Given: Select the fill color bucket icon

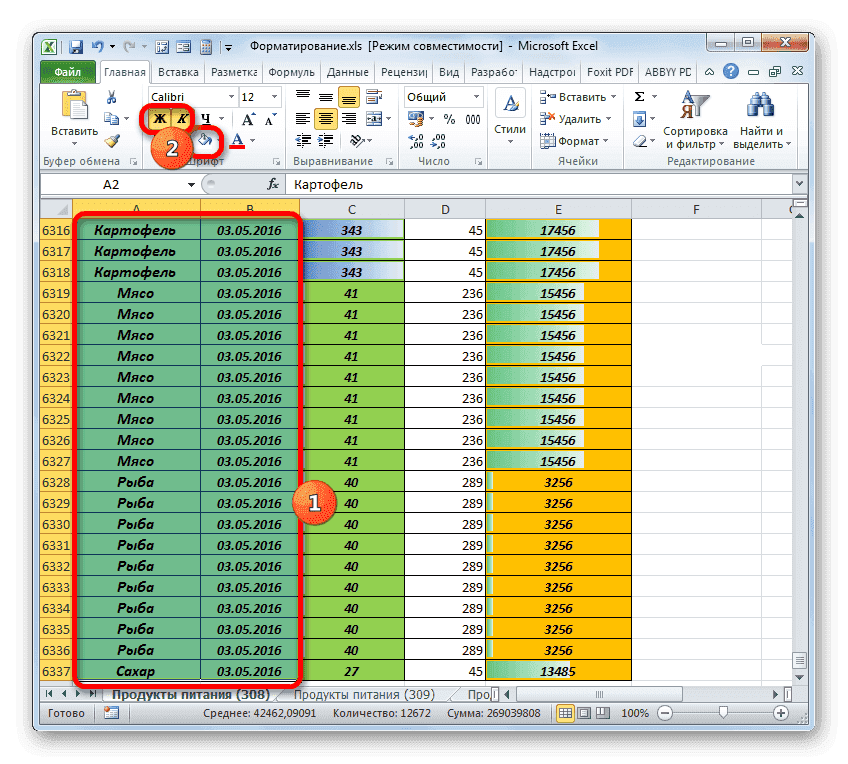Looking at the screenshot, I should pyautogui.click(x=204, y=140).
